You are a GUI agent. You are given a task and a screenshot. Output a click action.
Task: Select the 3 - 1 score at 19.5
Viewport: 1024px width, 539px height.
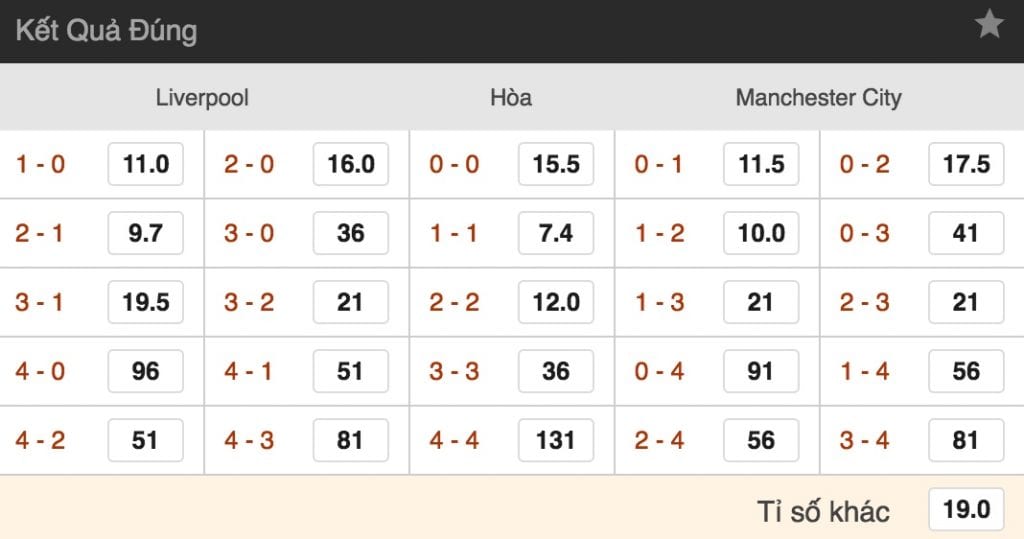coord(146,302)
